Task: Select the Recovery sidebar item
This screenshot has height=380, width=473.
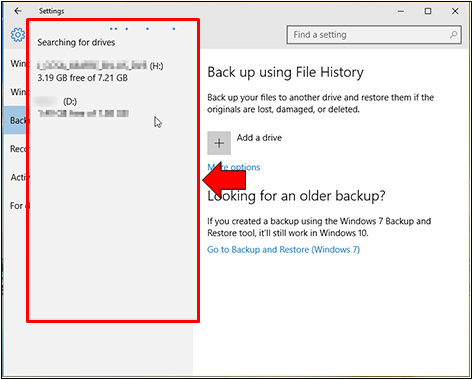Action: tap(18, 149)
